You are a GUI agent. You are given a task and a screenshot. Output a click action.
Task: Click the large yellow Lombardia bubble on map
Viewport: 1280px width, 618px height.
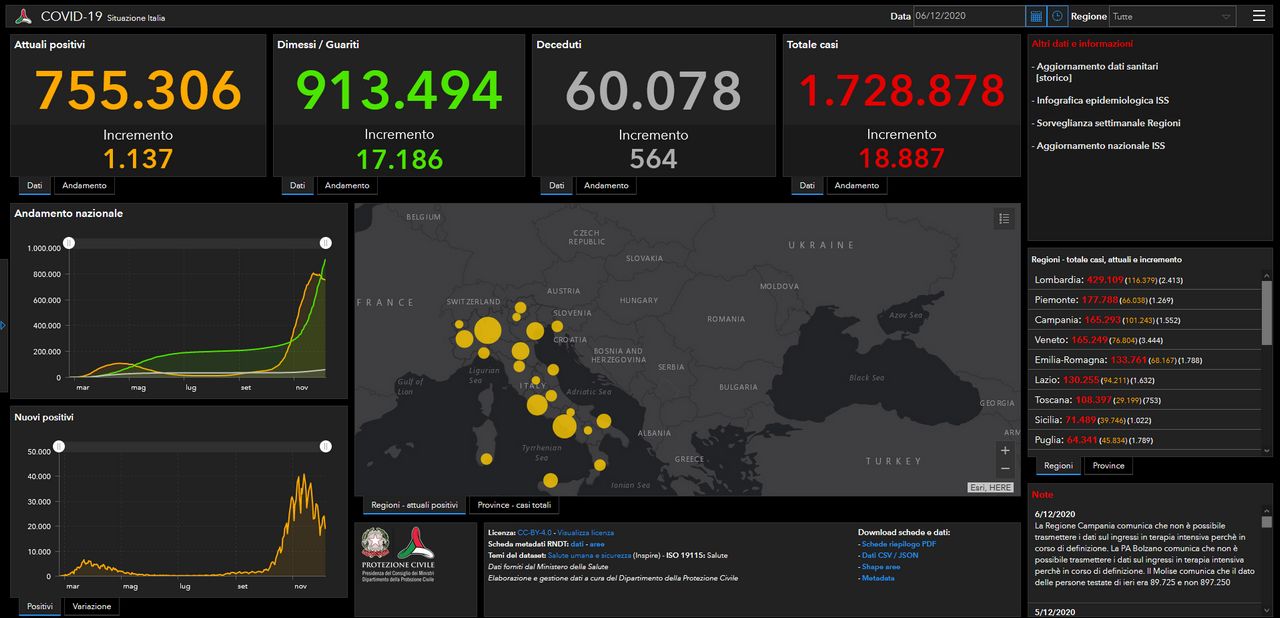(x=487, y=331)
